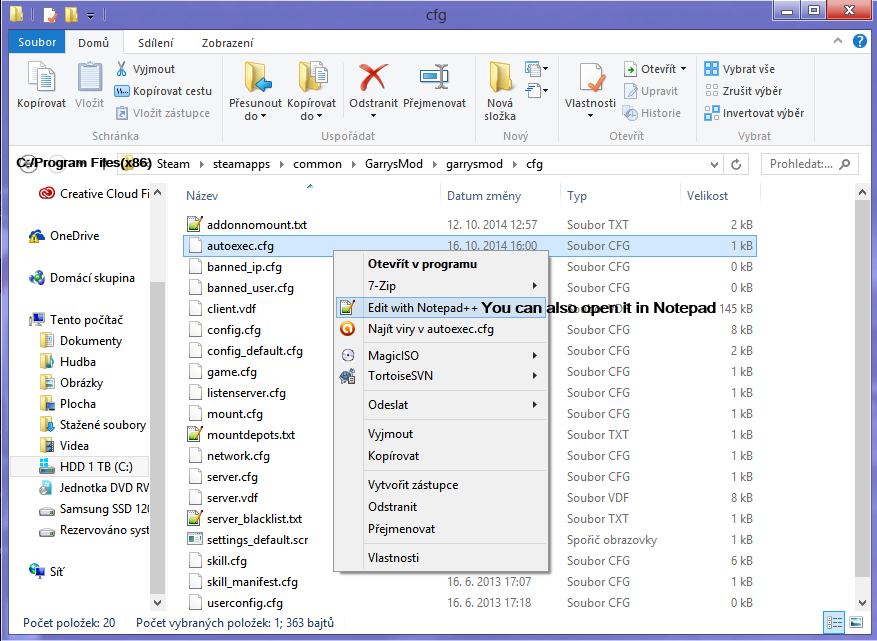This screenshot has width=877, height=641.
Task: Choose Vytvořit zástupce in context menu
Action: point(441,485)
